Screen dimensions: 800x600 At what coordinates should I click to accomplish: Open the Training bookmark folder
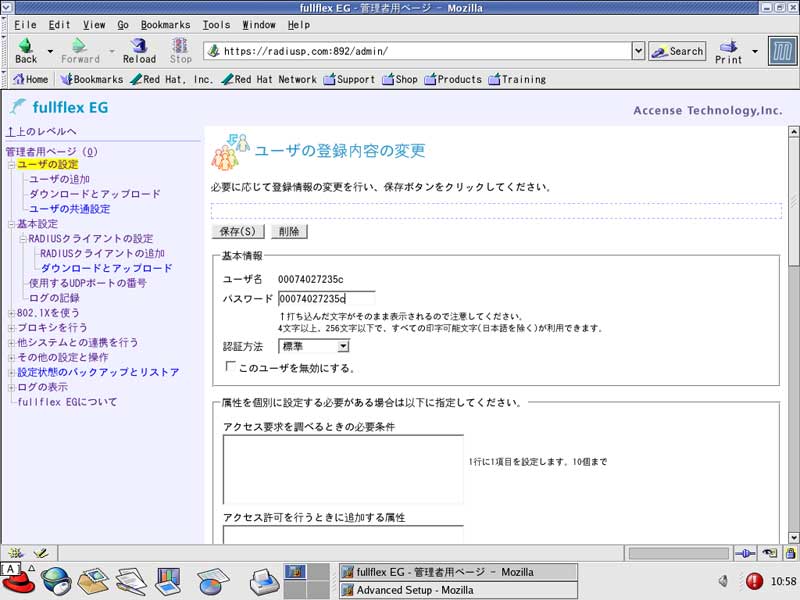pyautogui.click(x=517, y=79)
